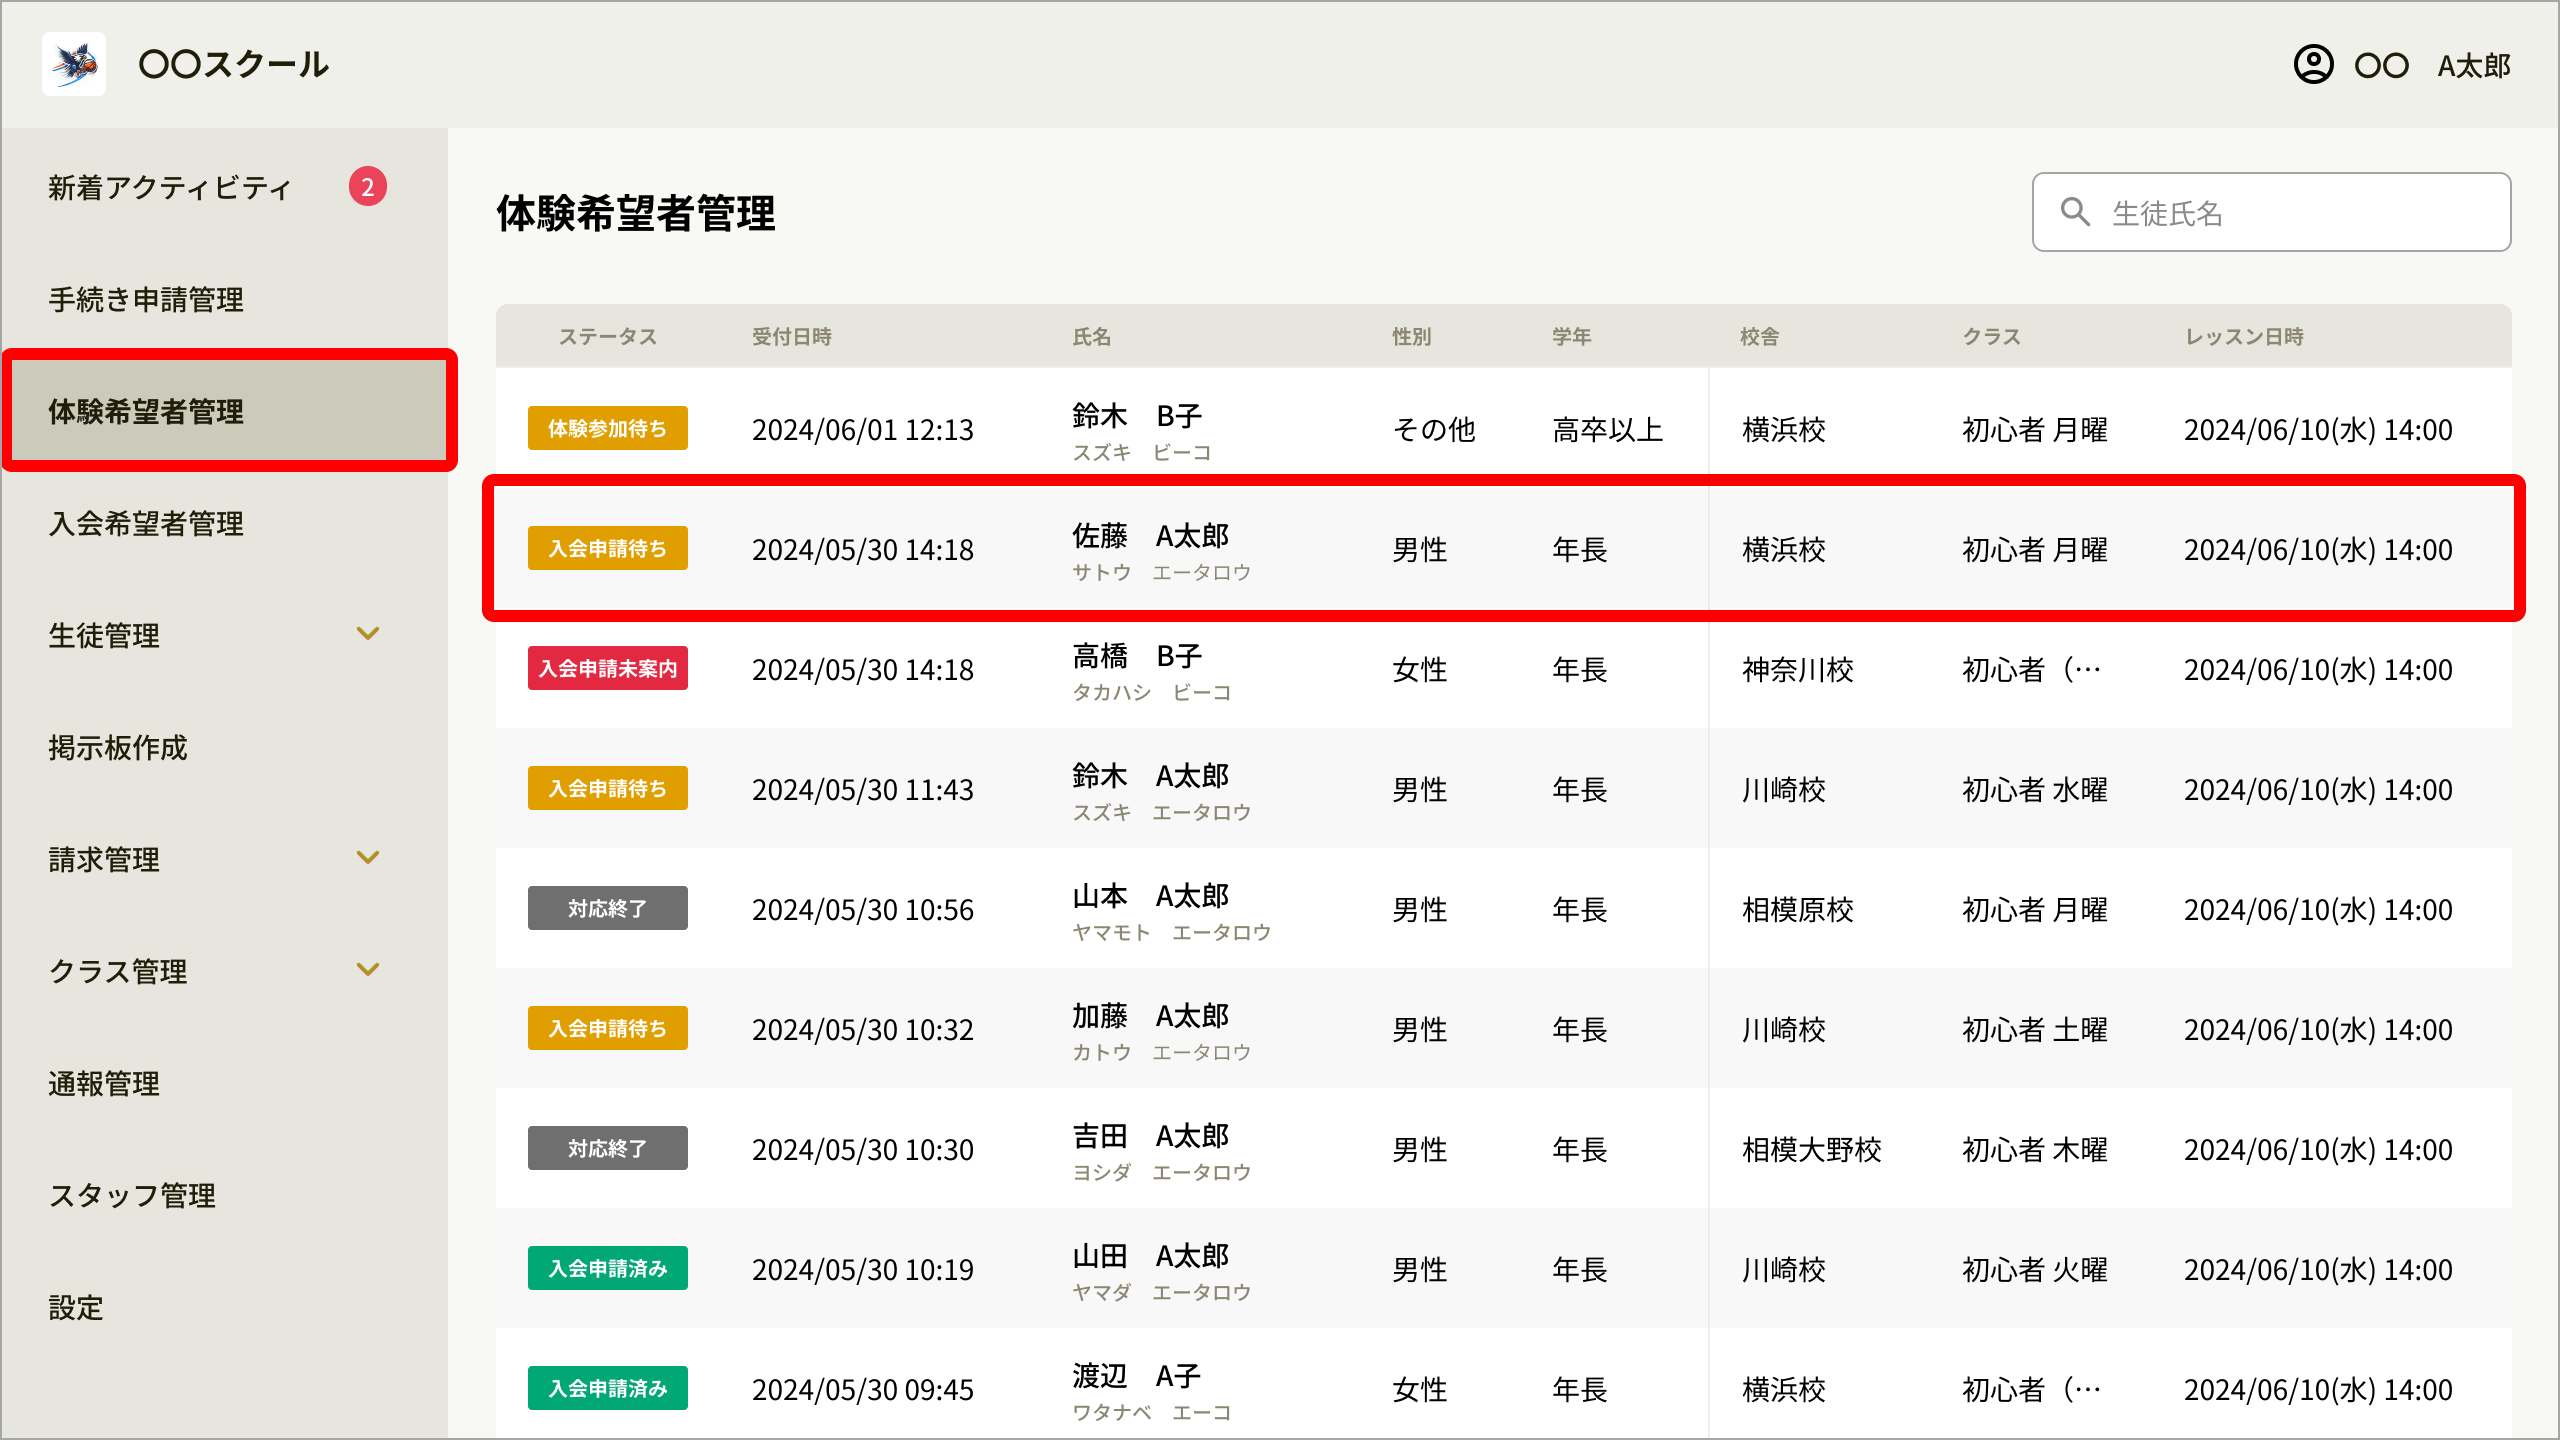Expand the クラス管理 submenu chevron
Screen dimensions: 2560x1440
tap(368, 970)
